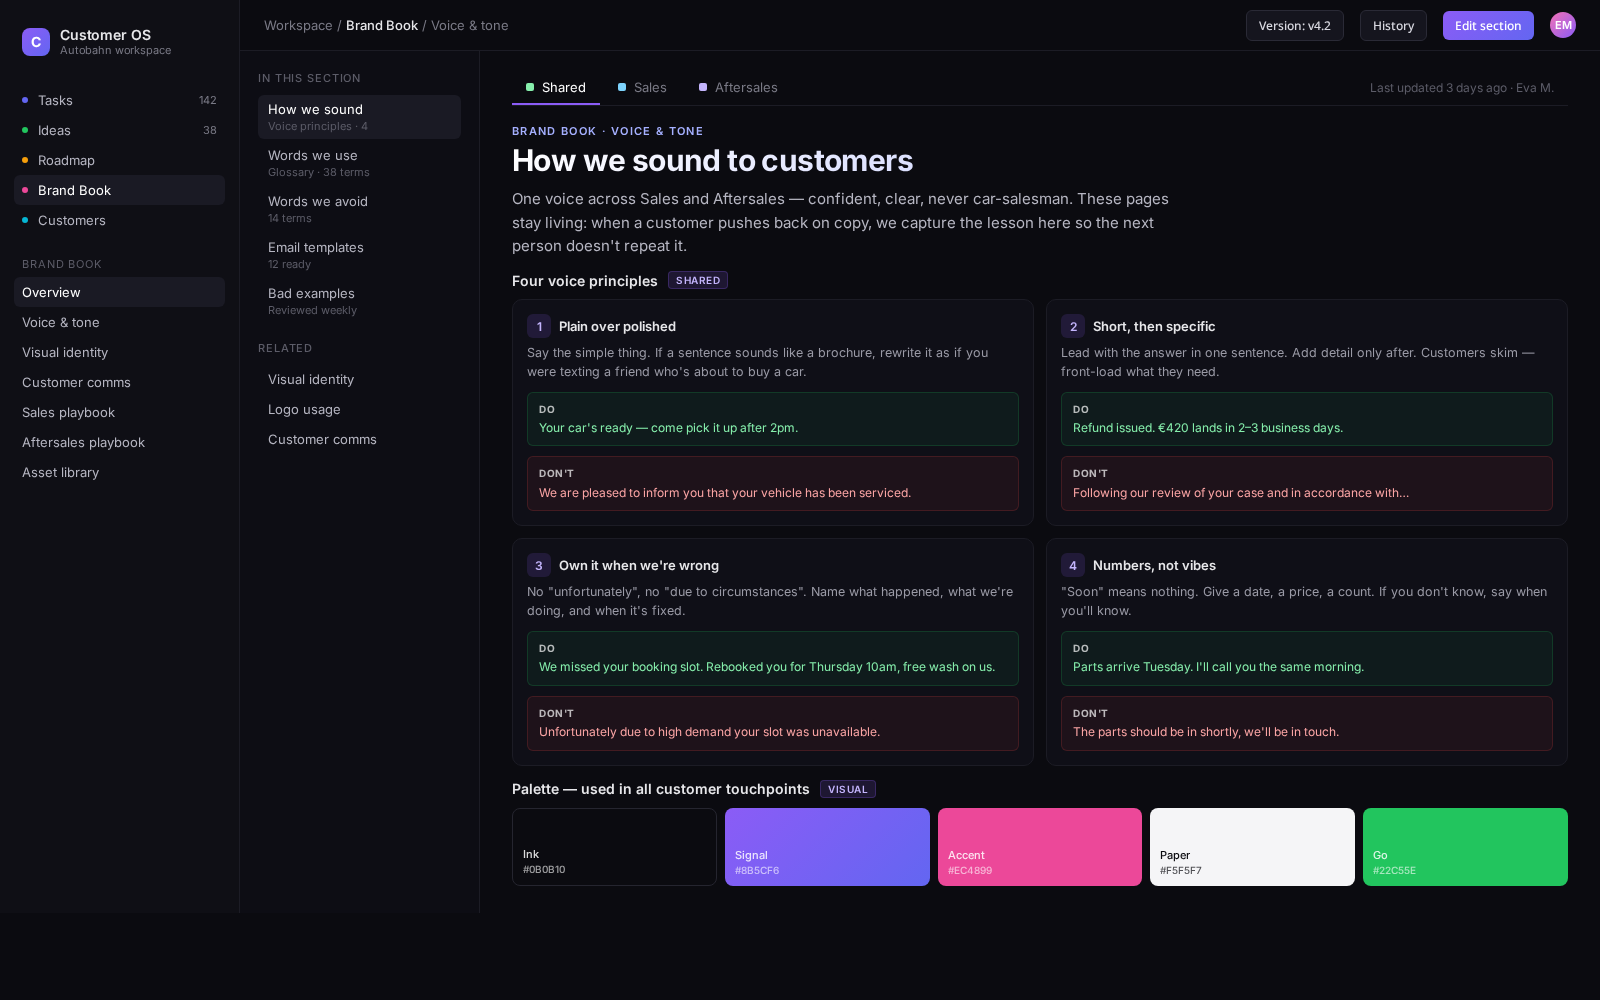Click the 'The parts should be in shortly' example
The width and height of the screenshot is (1600, 1000).
1307,723
